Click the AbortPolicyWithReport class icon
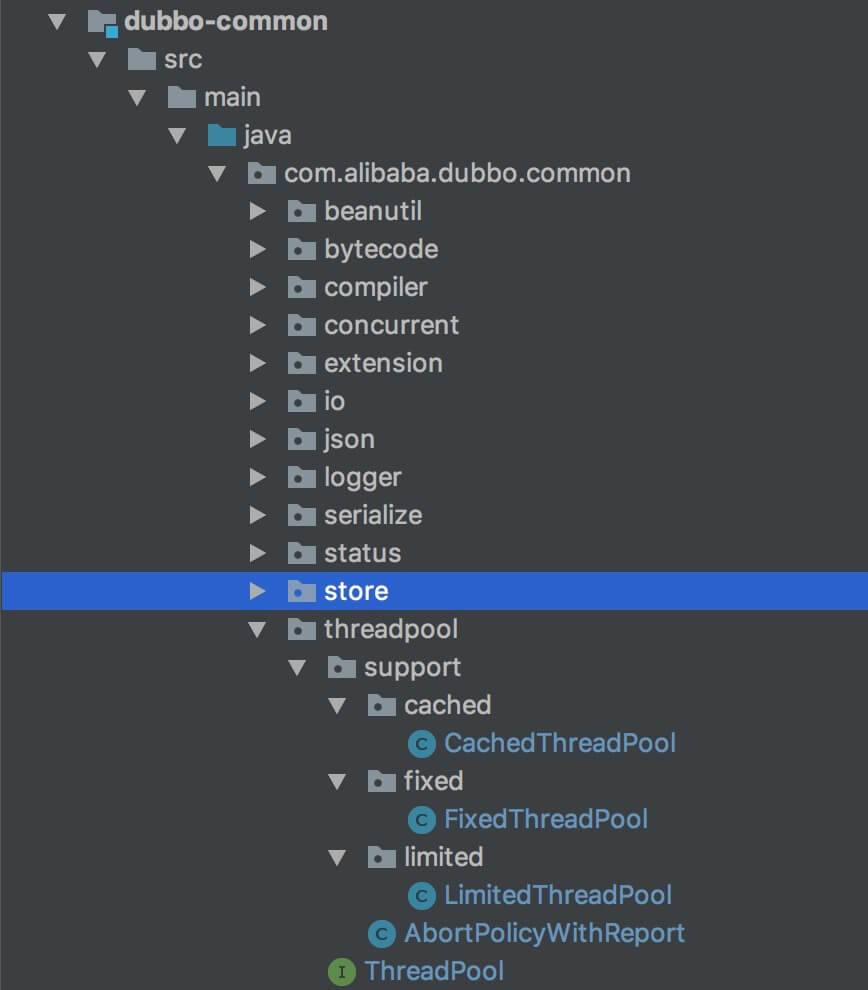 tap(382, 933)
